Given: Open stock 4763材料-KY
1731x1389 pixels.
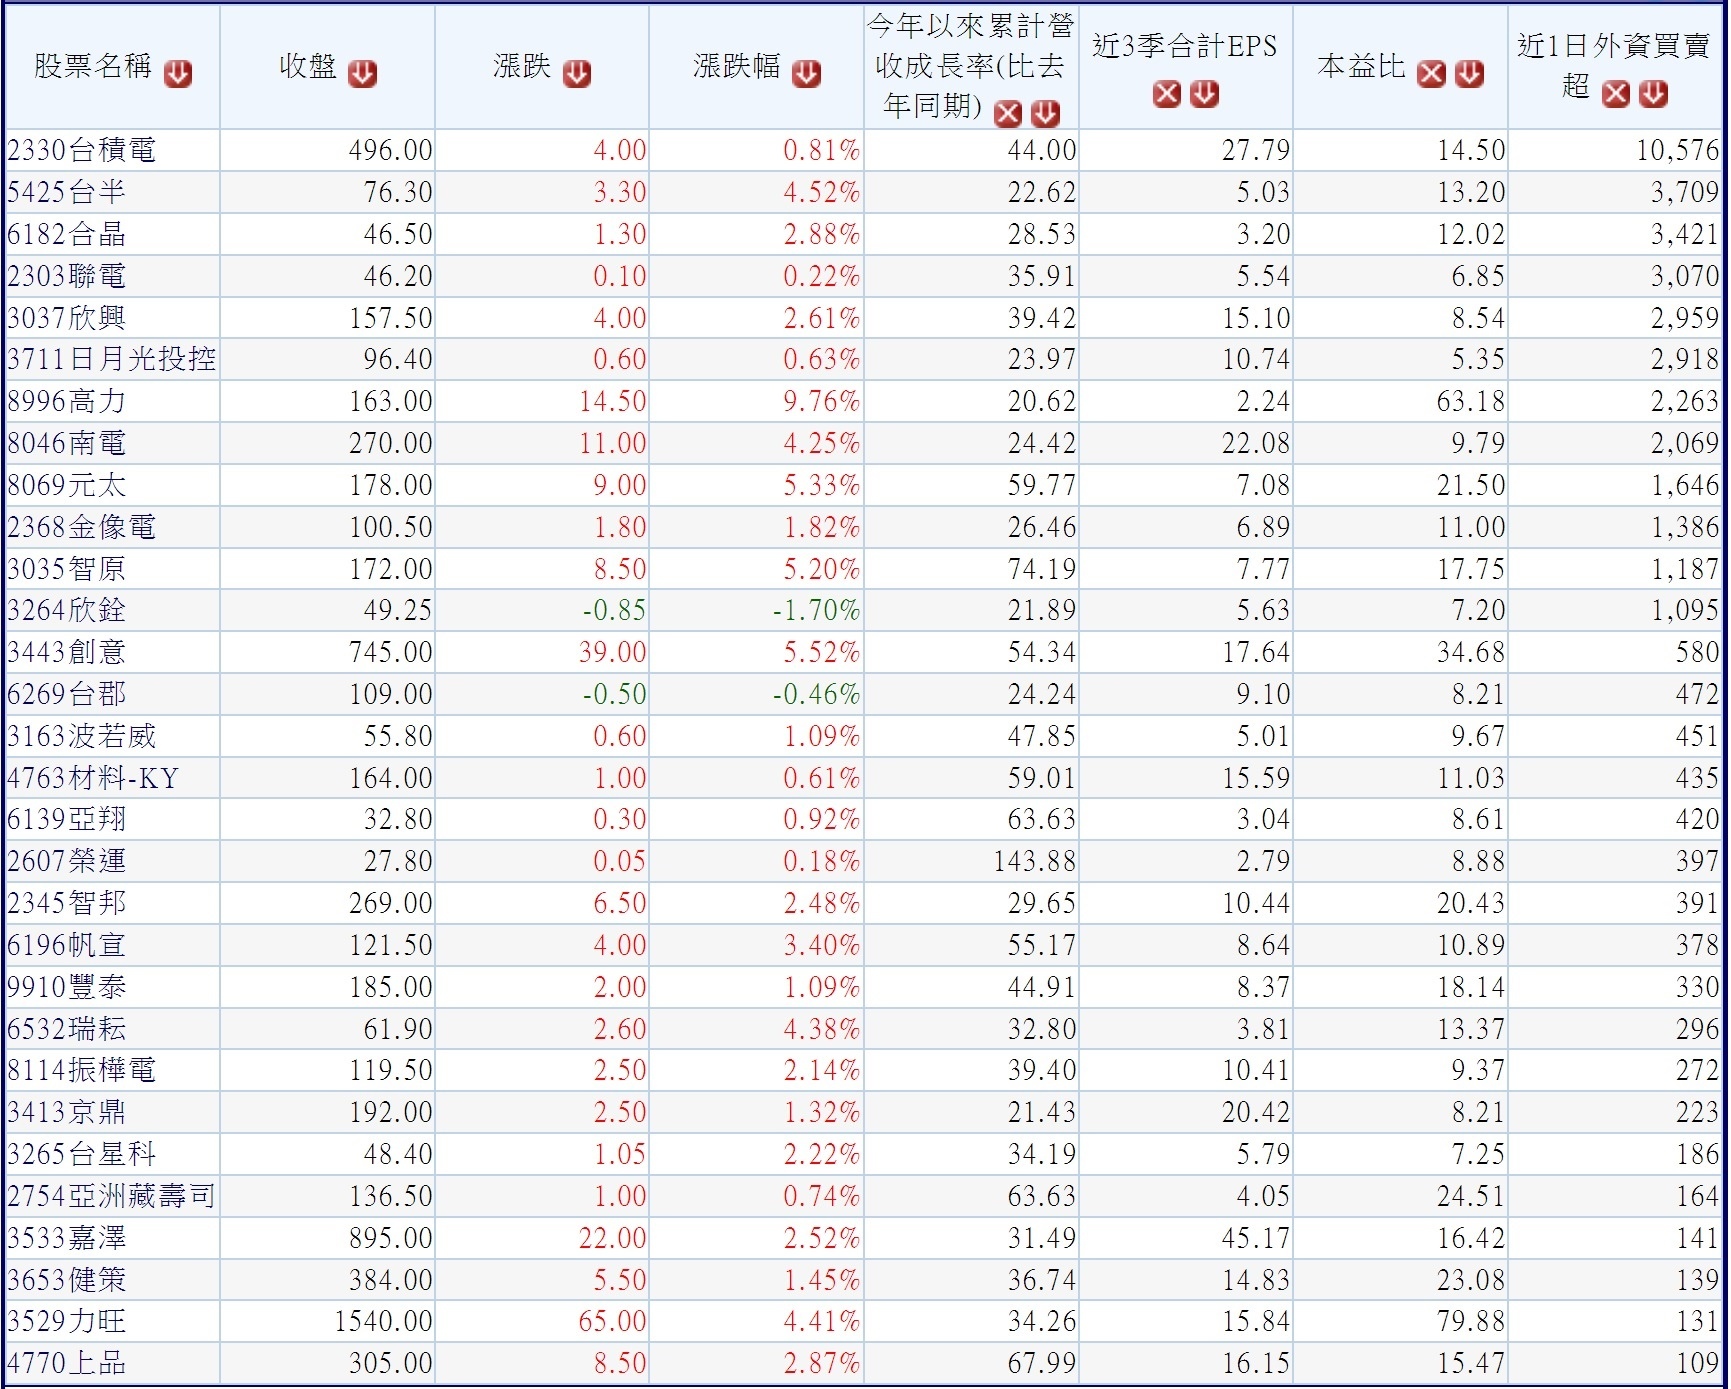Looking at the screenshot, I should (93, 778).
